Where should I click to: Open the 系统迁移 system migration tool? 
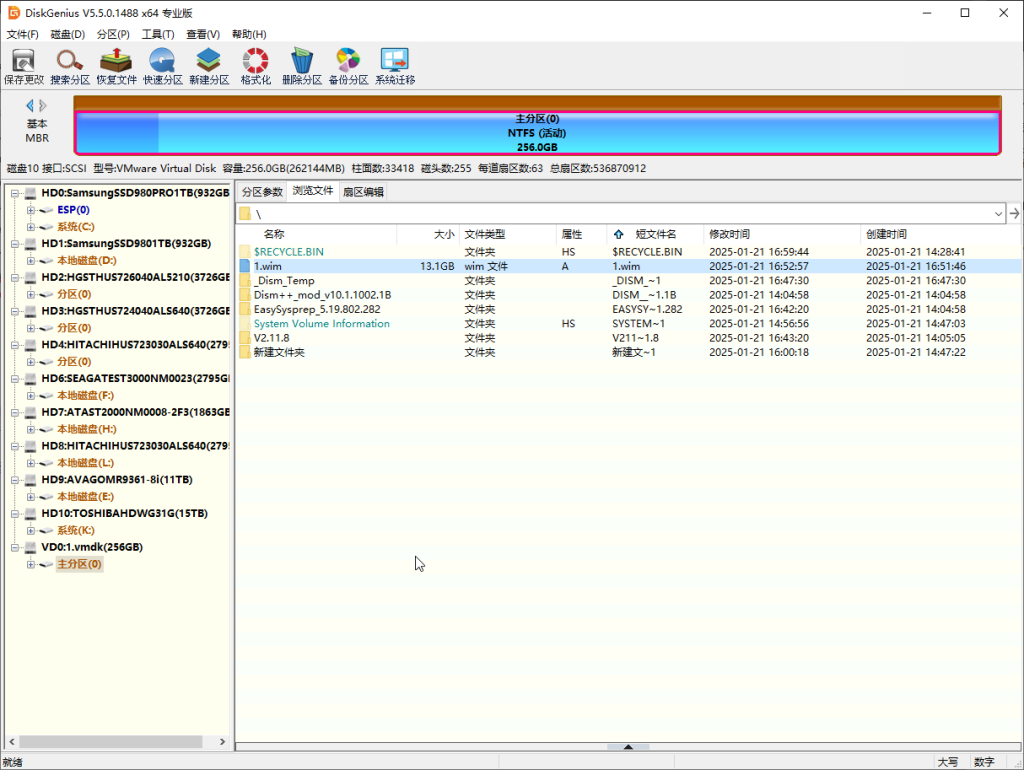pos(394,66)
